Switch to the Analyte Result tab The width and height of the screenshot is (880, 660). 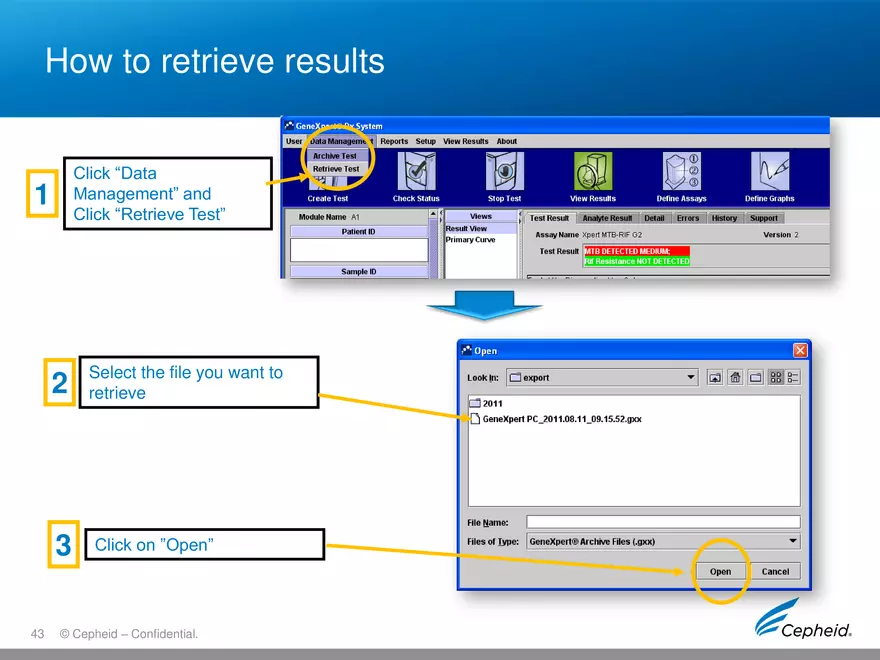[608, 217]
